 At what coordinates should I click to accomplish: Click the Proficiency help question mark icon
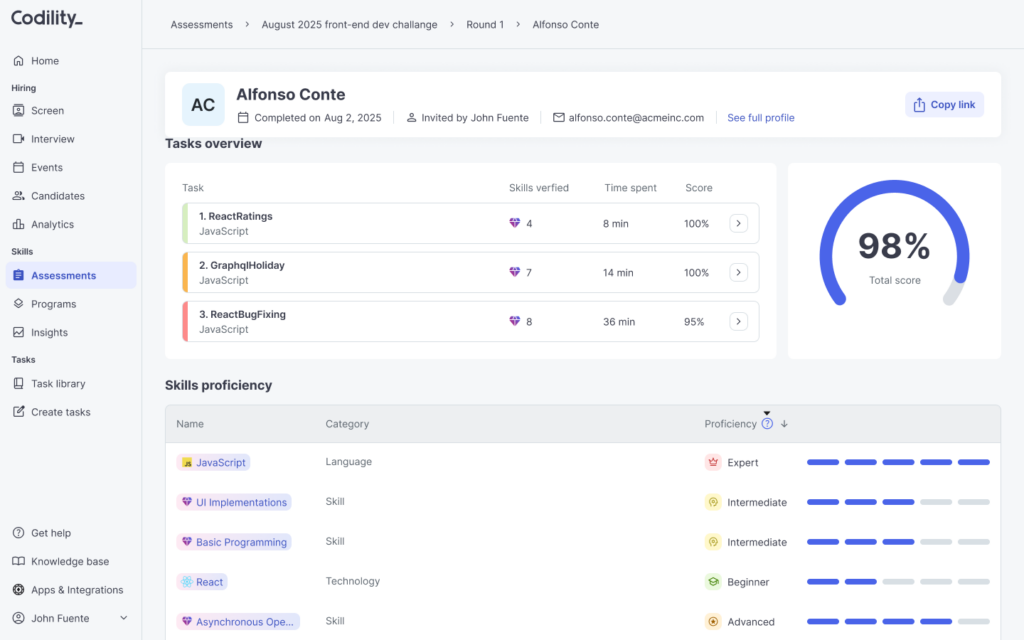[x=767, y=423]
